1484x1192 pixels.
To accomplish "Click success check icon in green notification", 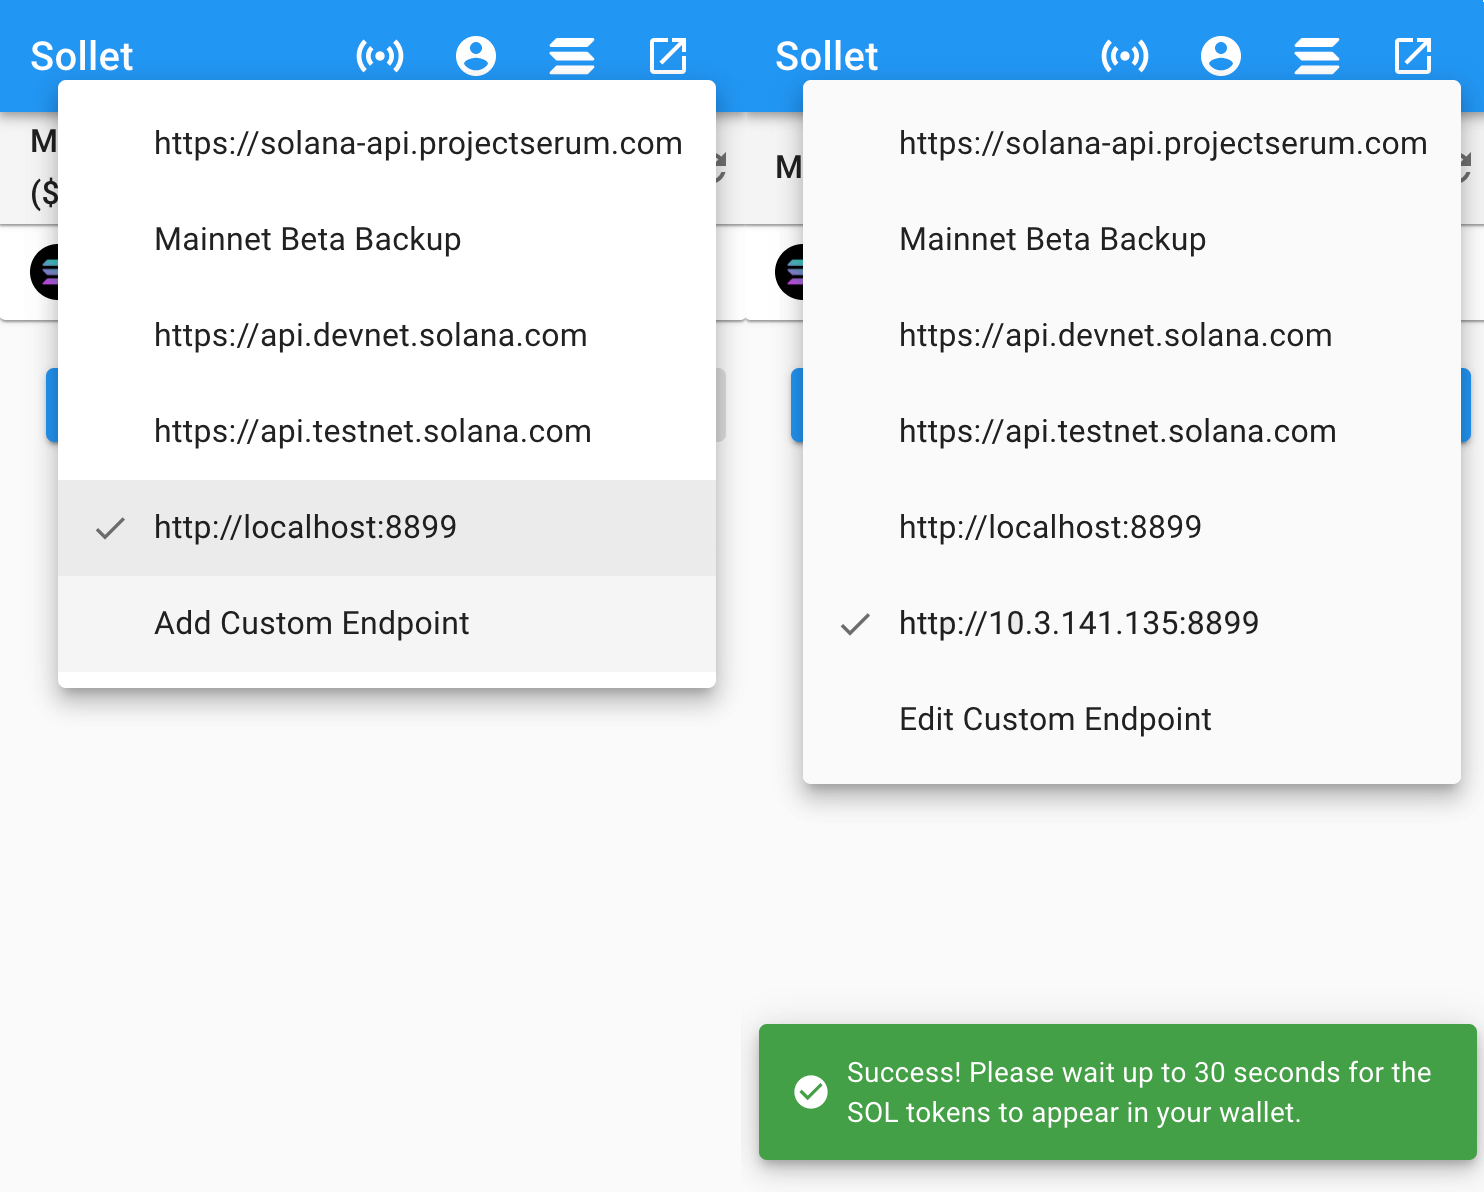I will (811, 1092).
